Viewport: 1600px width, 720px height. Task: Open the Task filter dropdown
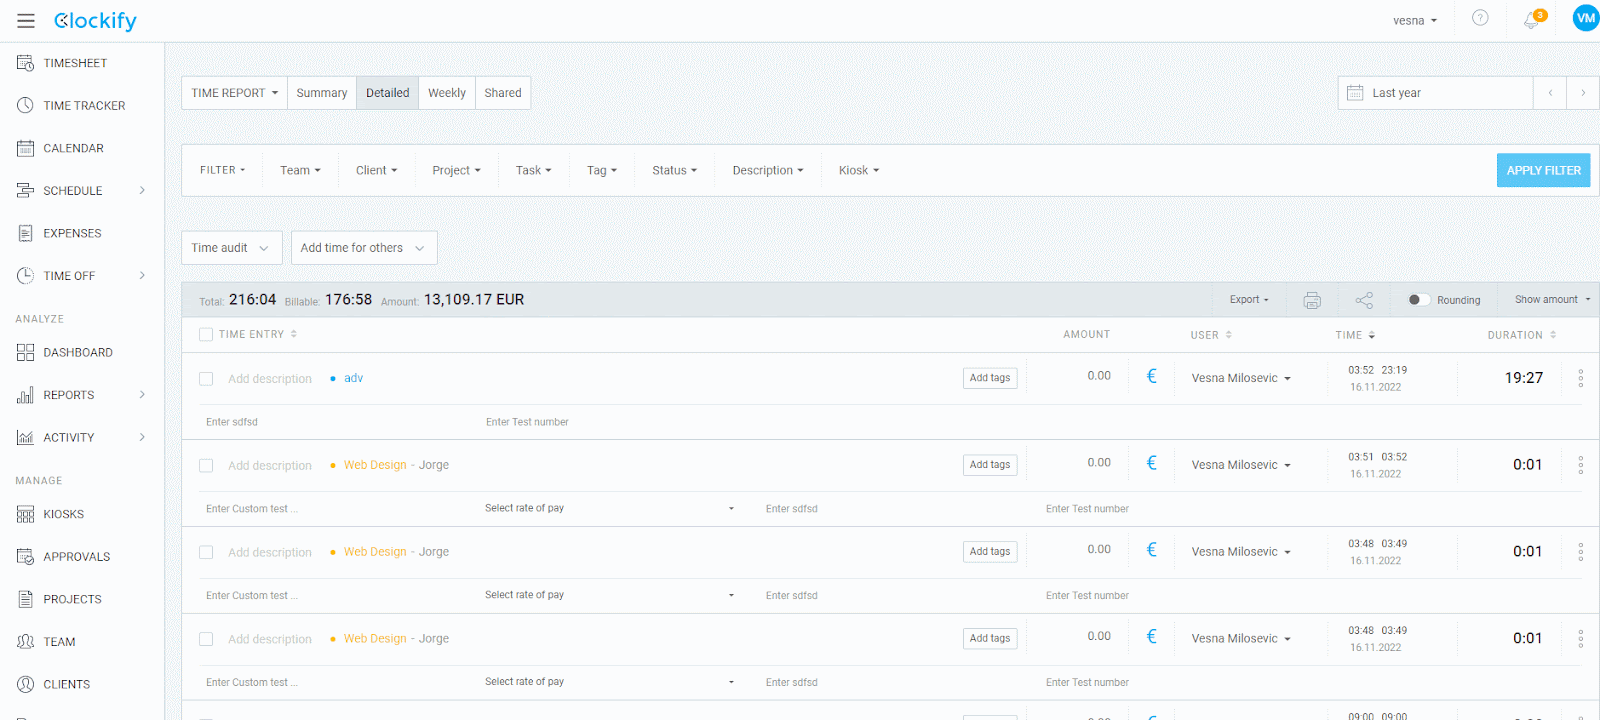coord(533,170)
